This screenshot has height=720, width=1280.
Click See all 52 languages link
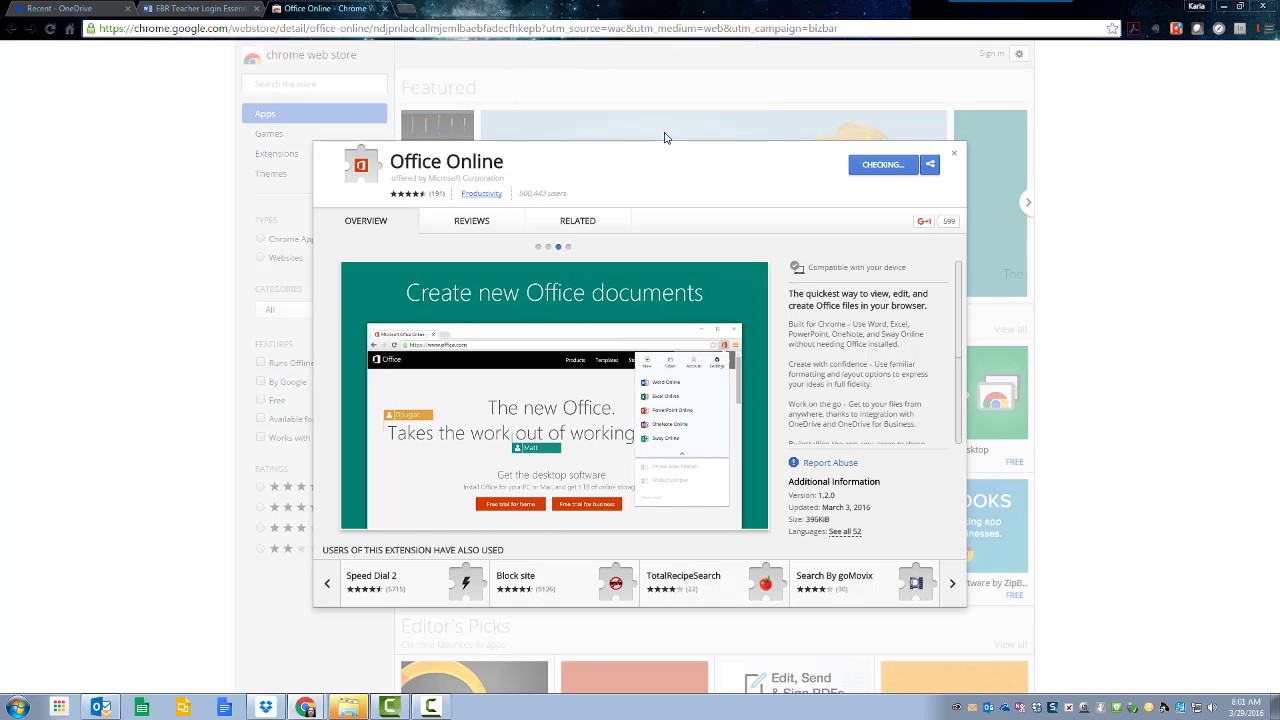pyautogui.click(x=845, y=531)
